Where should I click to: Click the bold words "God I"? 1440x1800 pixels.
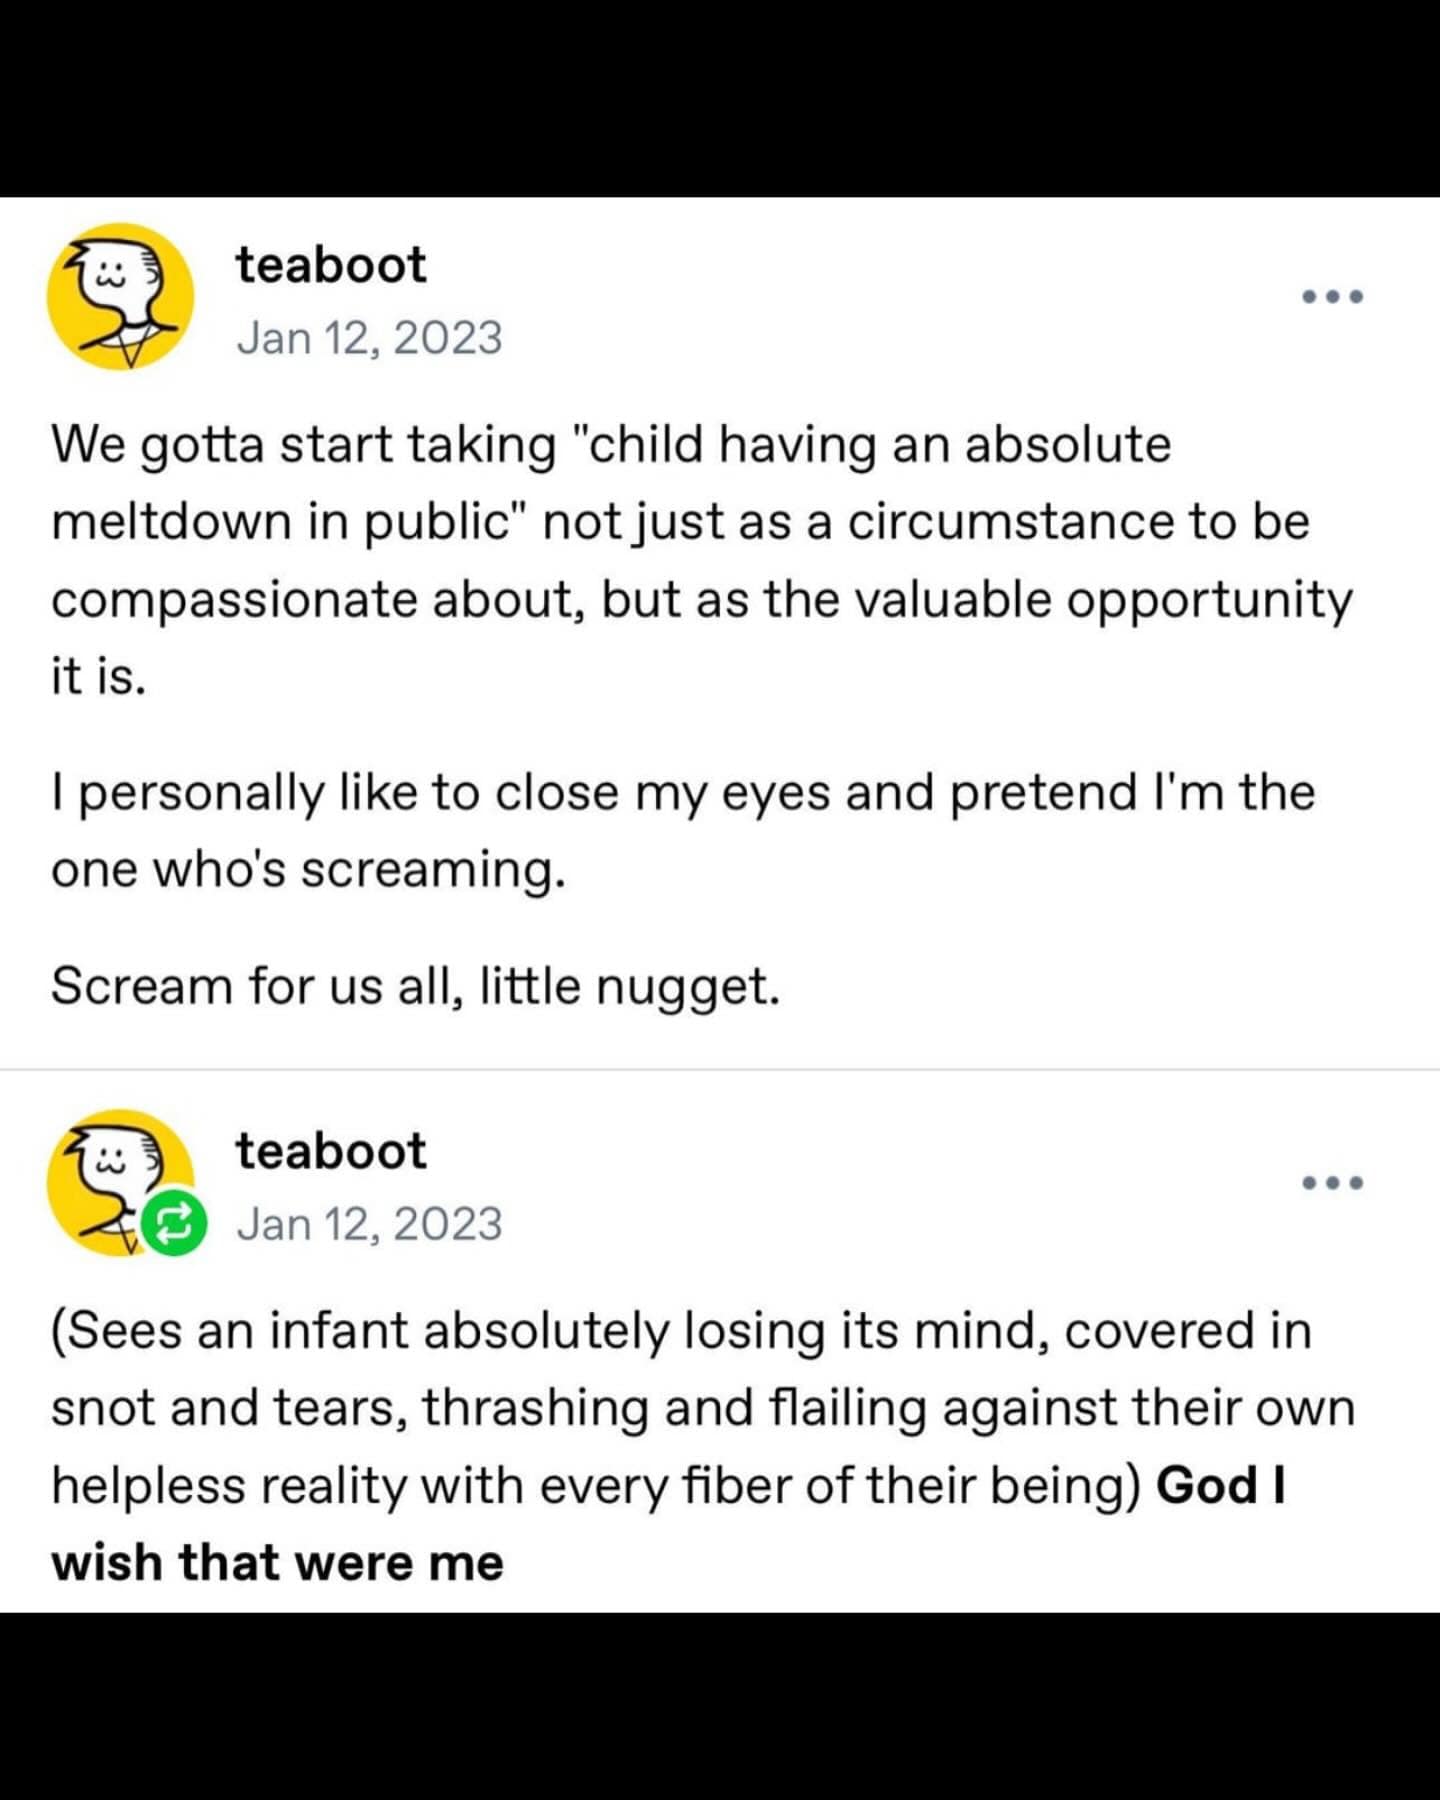1220,1486
